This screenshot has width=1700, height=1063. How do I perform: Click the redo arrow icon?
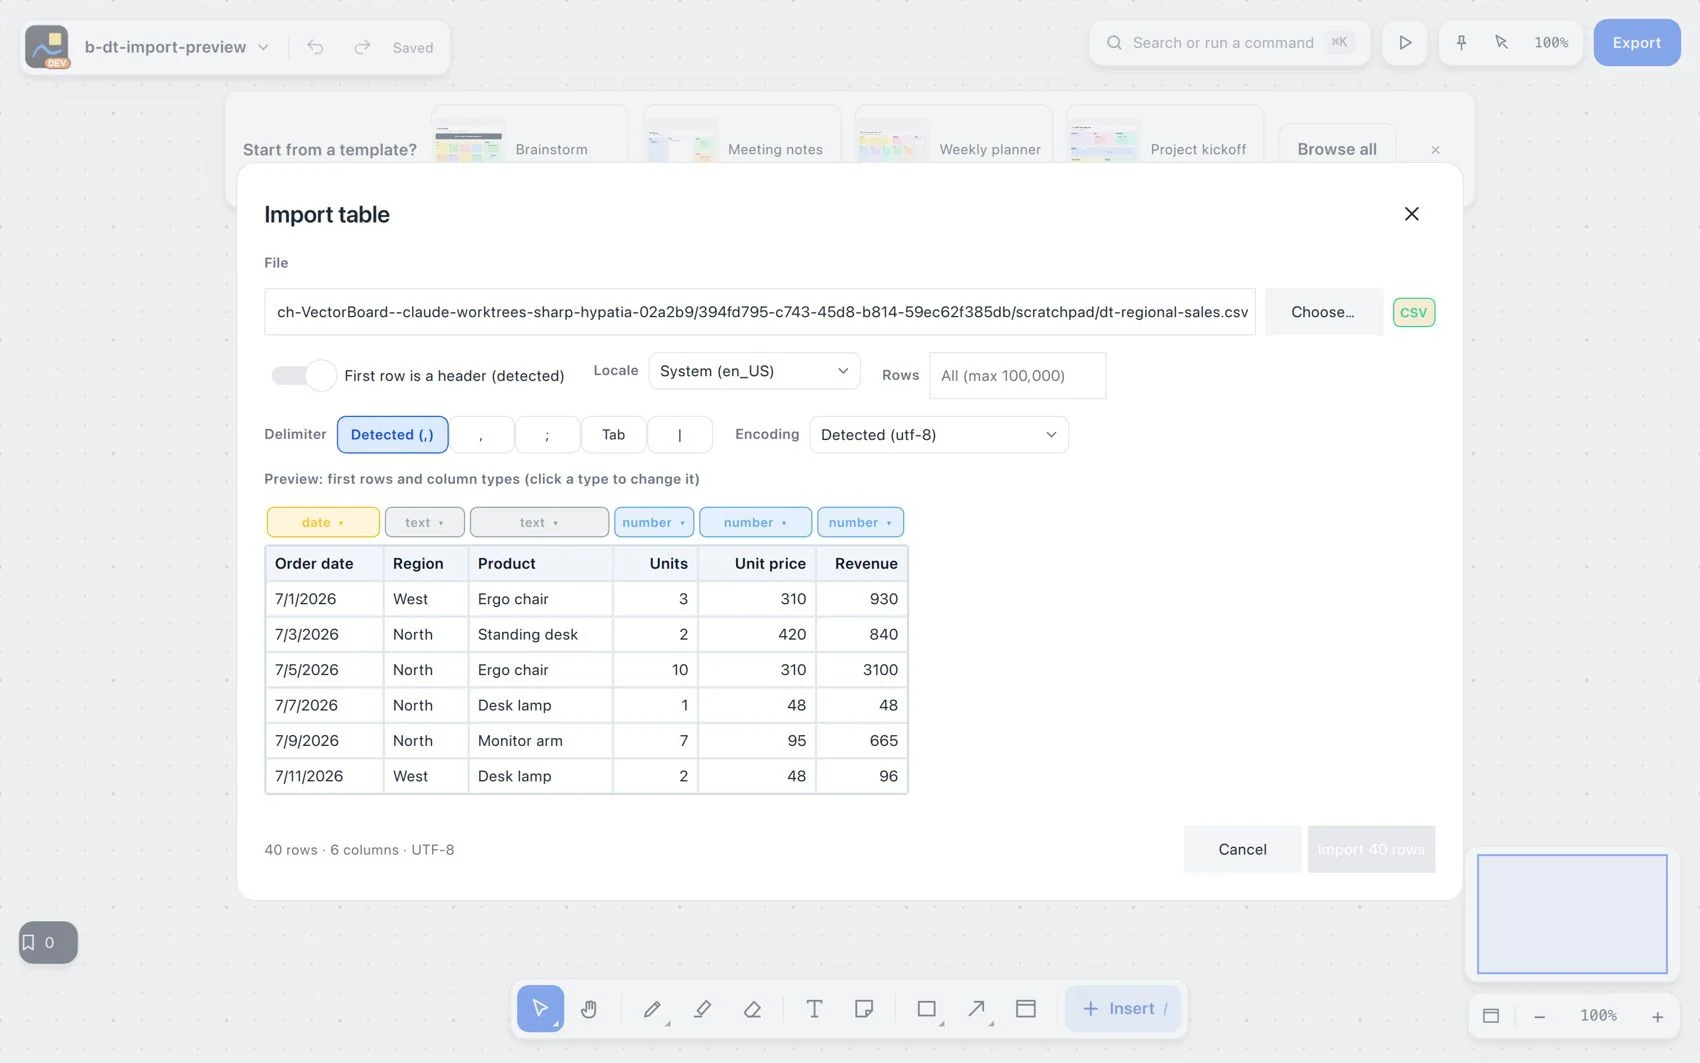(362, 47)
